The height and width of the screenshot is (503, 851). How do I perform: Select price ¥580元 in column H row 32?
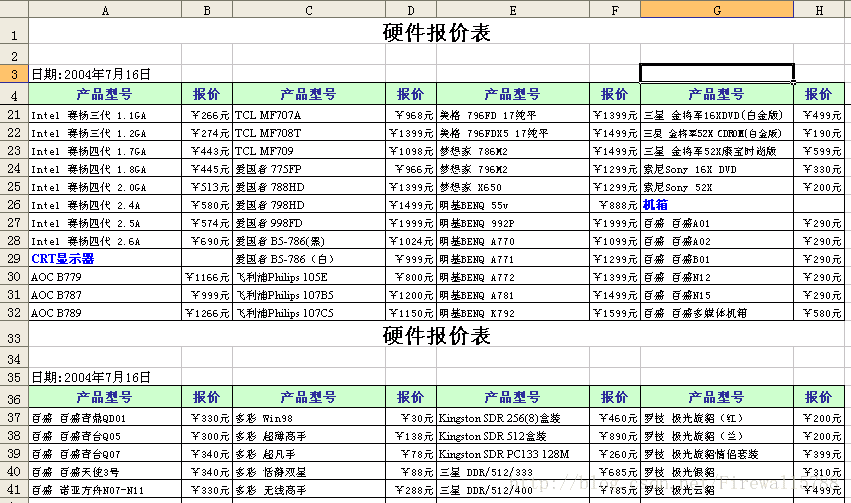coord(819,313)
